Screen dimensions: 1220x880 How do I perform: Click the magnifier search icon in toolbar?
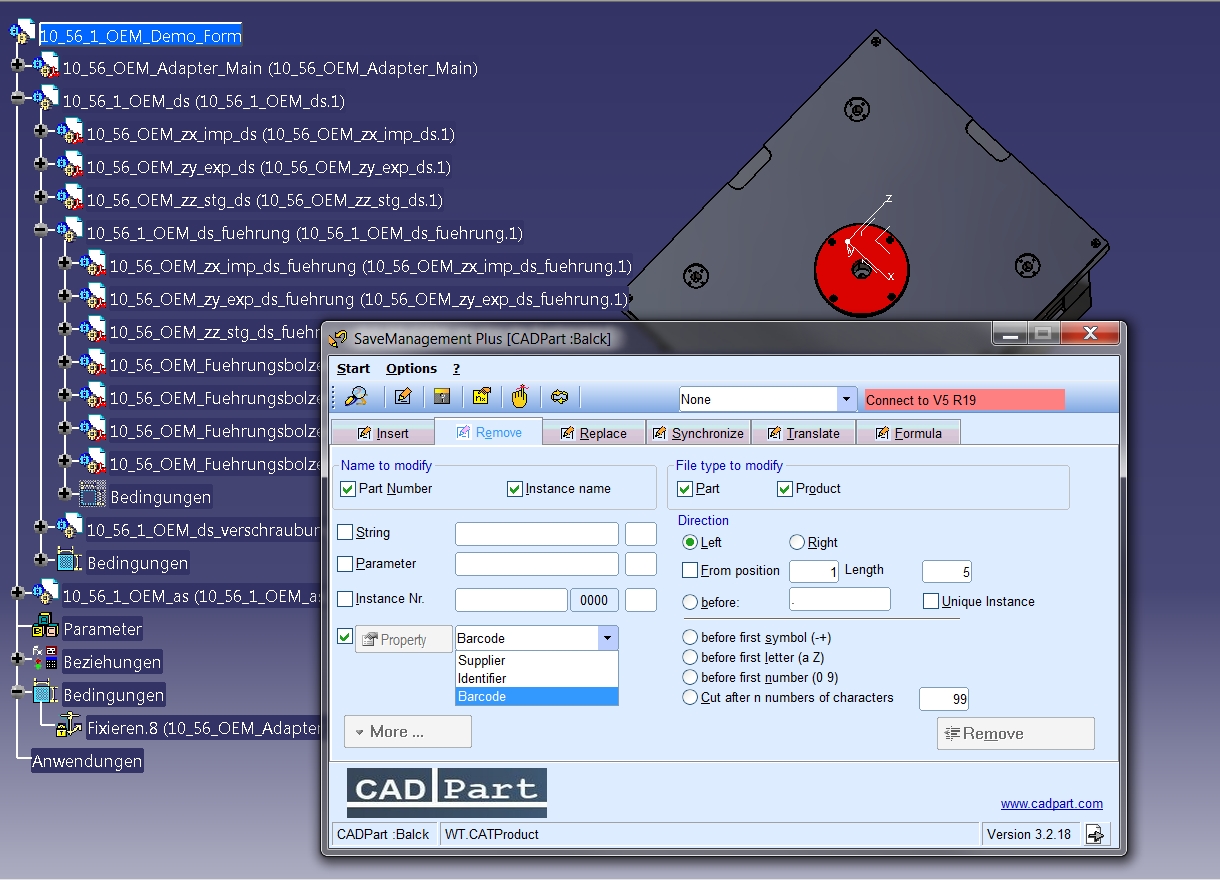pyautogui.click(x=356, y=397)
